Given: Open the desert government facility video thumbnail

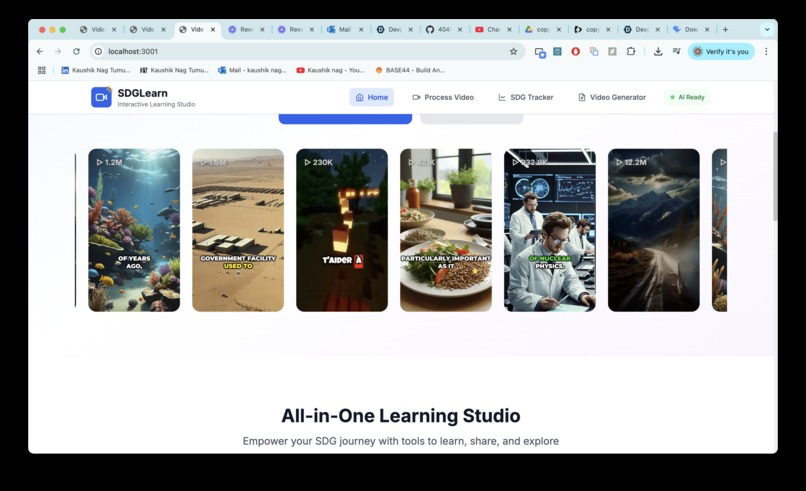Looking at the screenshot, I should tap(238, 230).
